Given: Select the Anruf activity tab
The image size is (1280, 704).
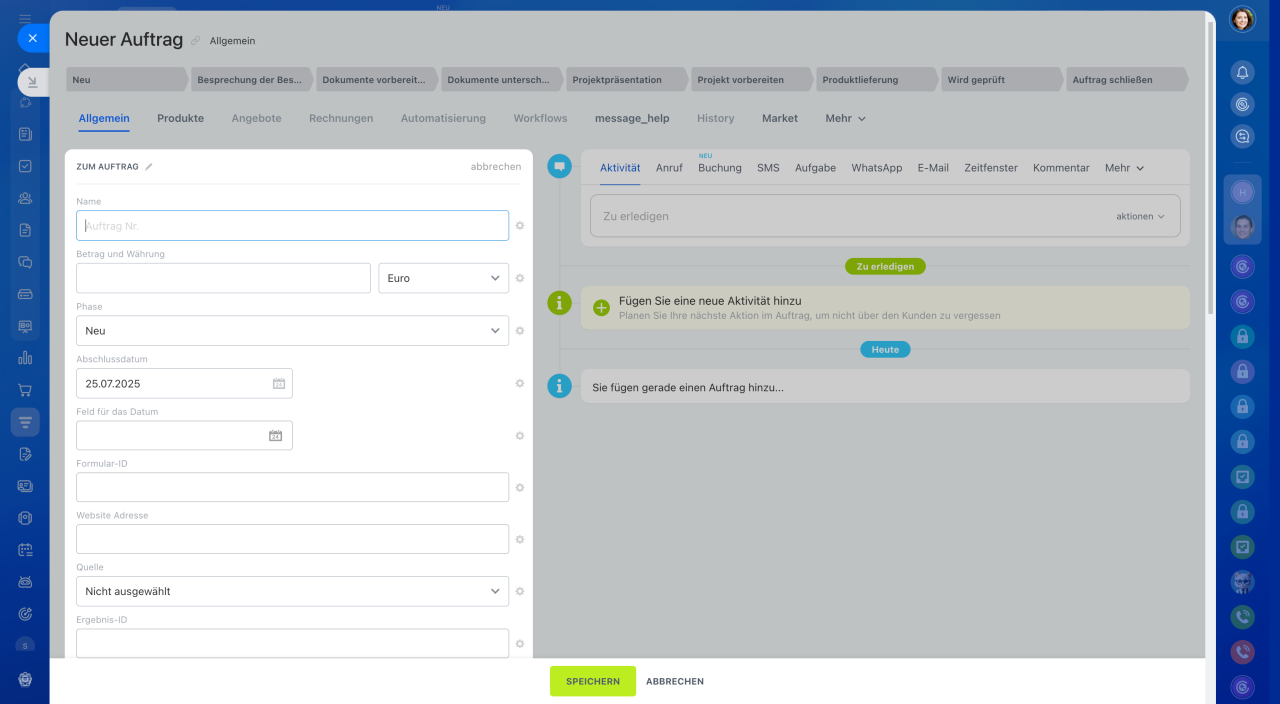Looking at the screenshot, I should [x=669, y=168].
